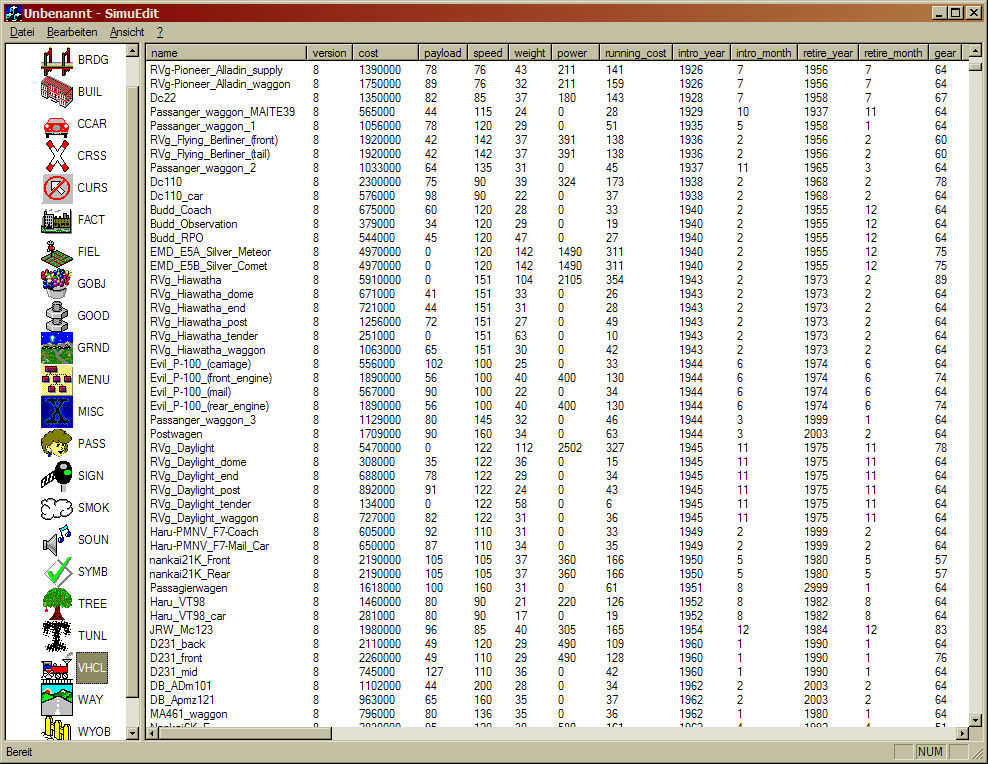Open the SIGN signal category
This screenshot has height=764, width=988.
(57, 476)
